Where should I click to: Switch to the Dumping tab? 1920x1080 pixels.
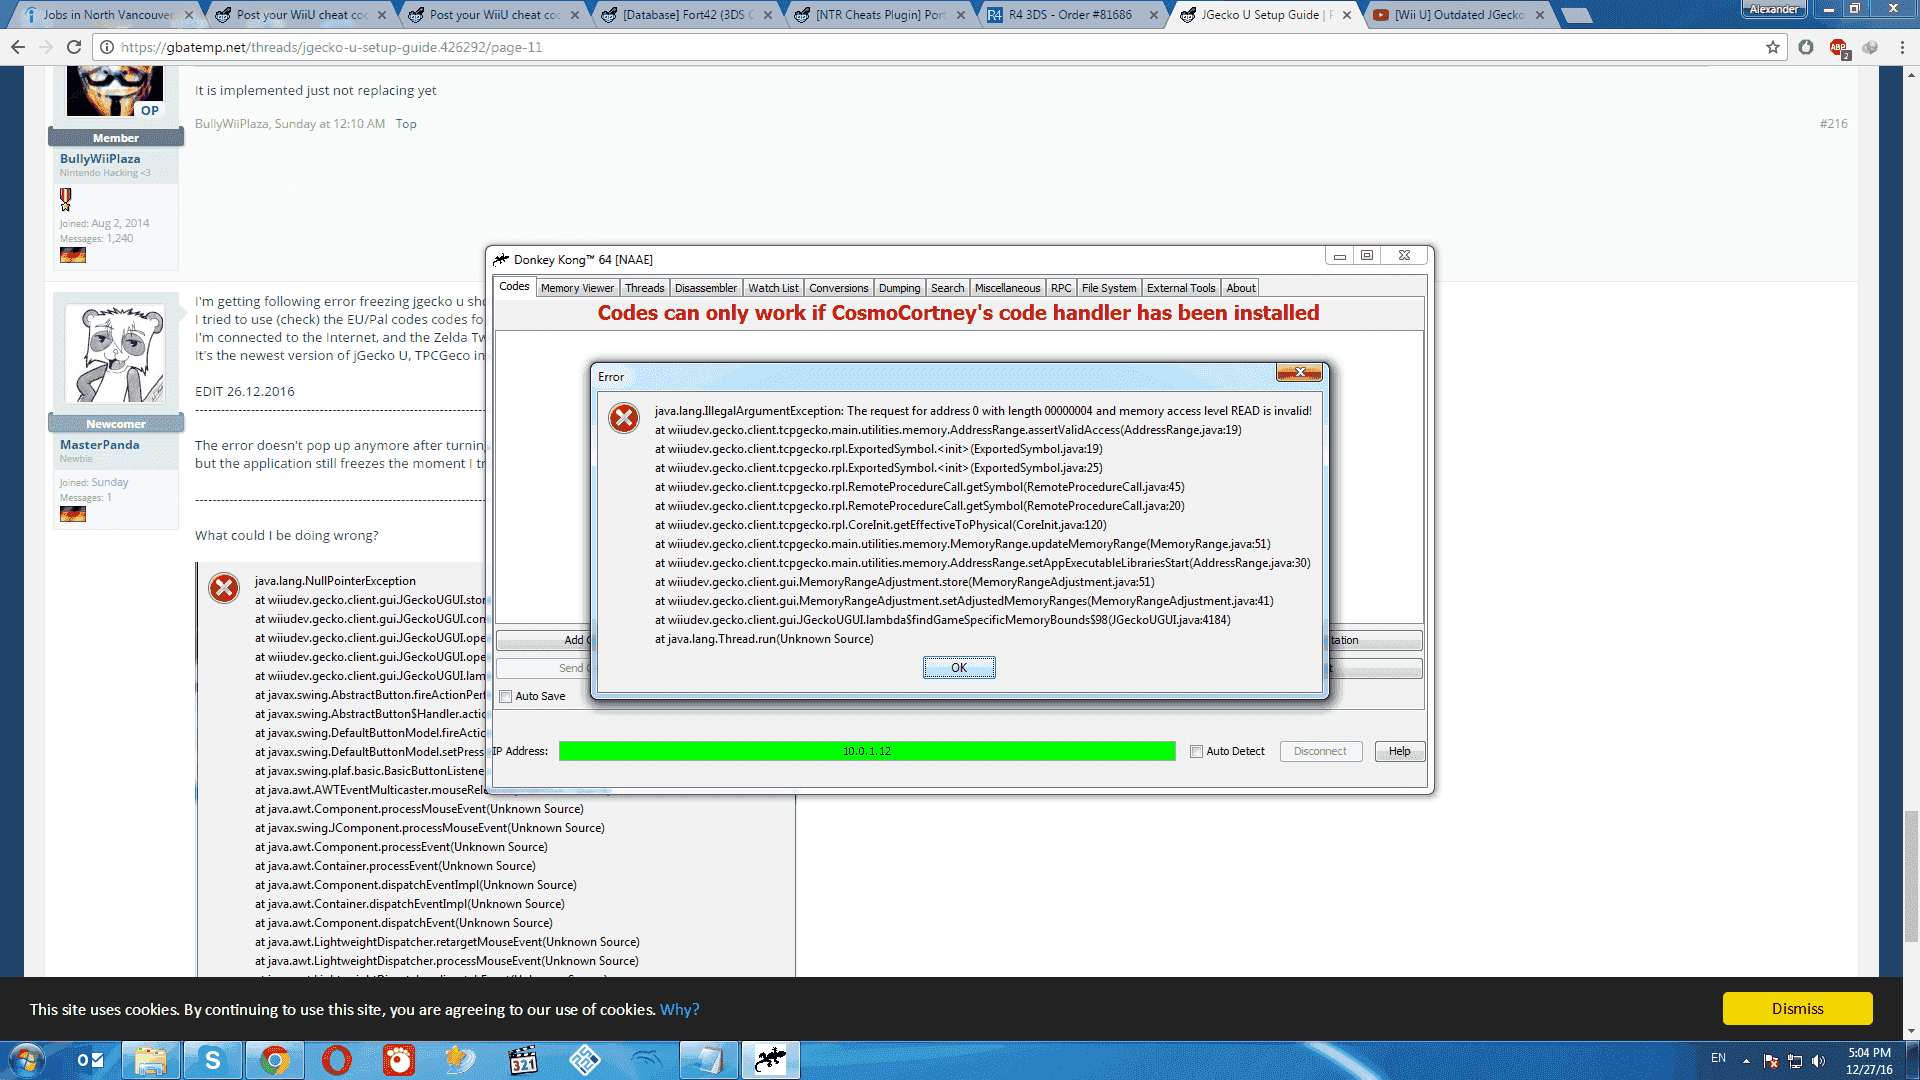click(899, 288)
